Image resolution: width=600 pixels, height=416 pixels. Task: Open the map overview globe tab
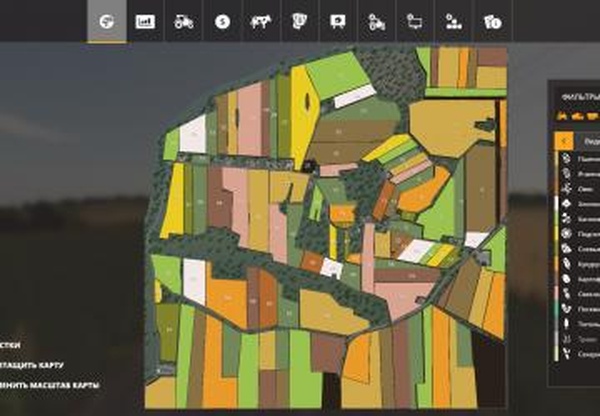point(107,21)
